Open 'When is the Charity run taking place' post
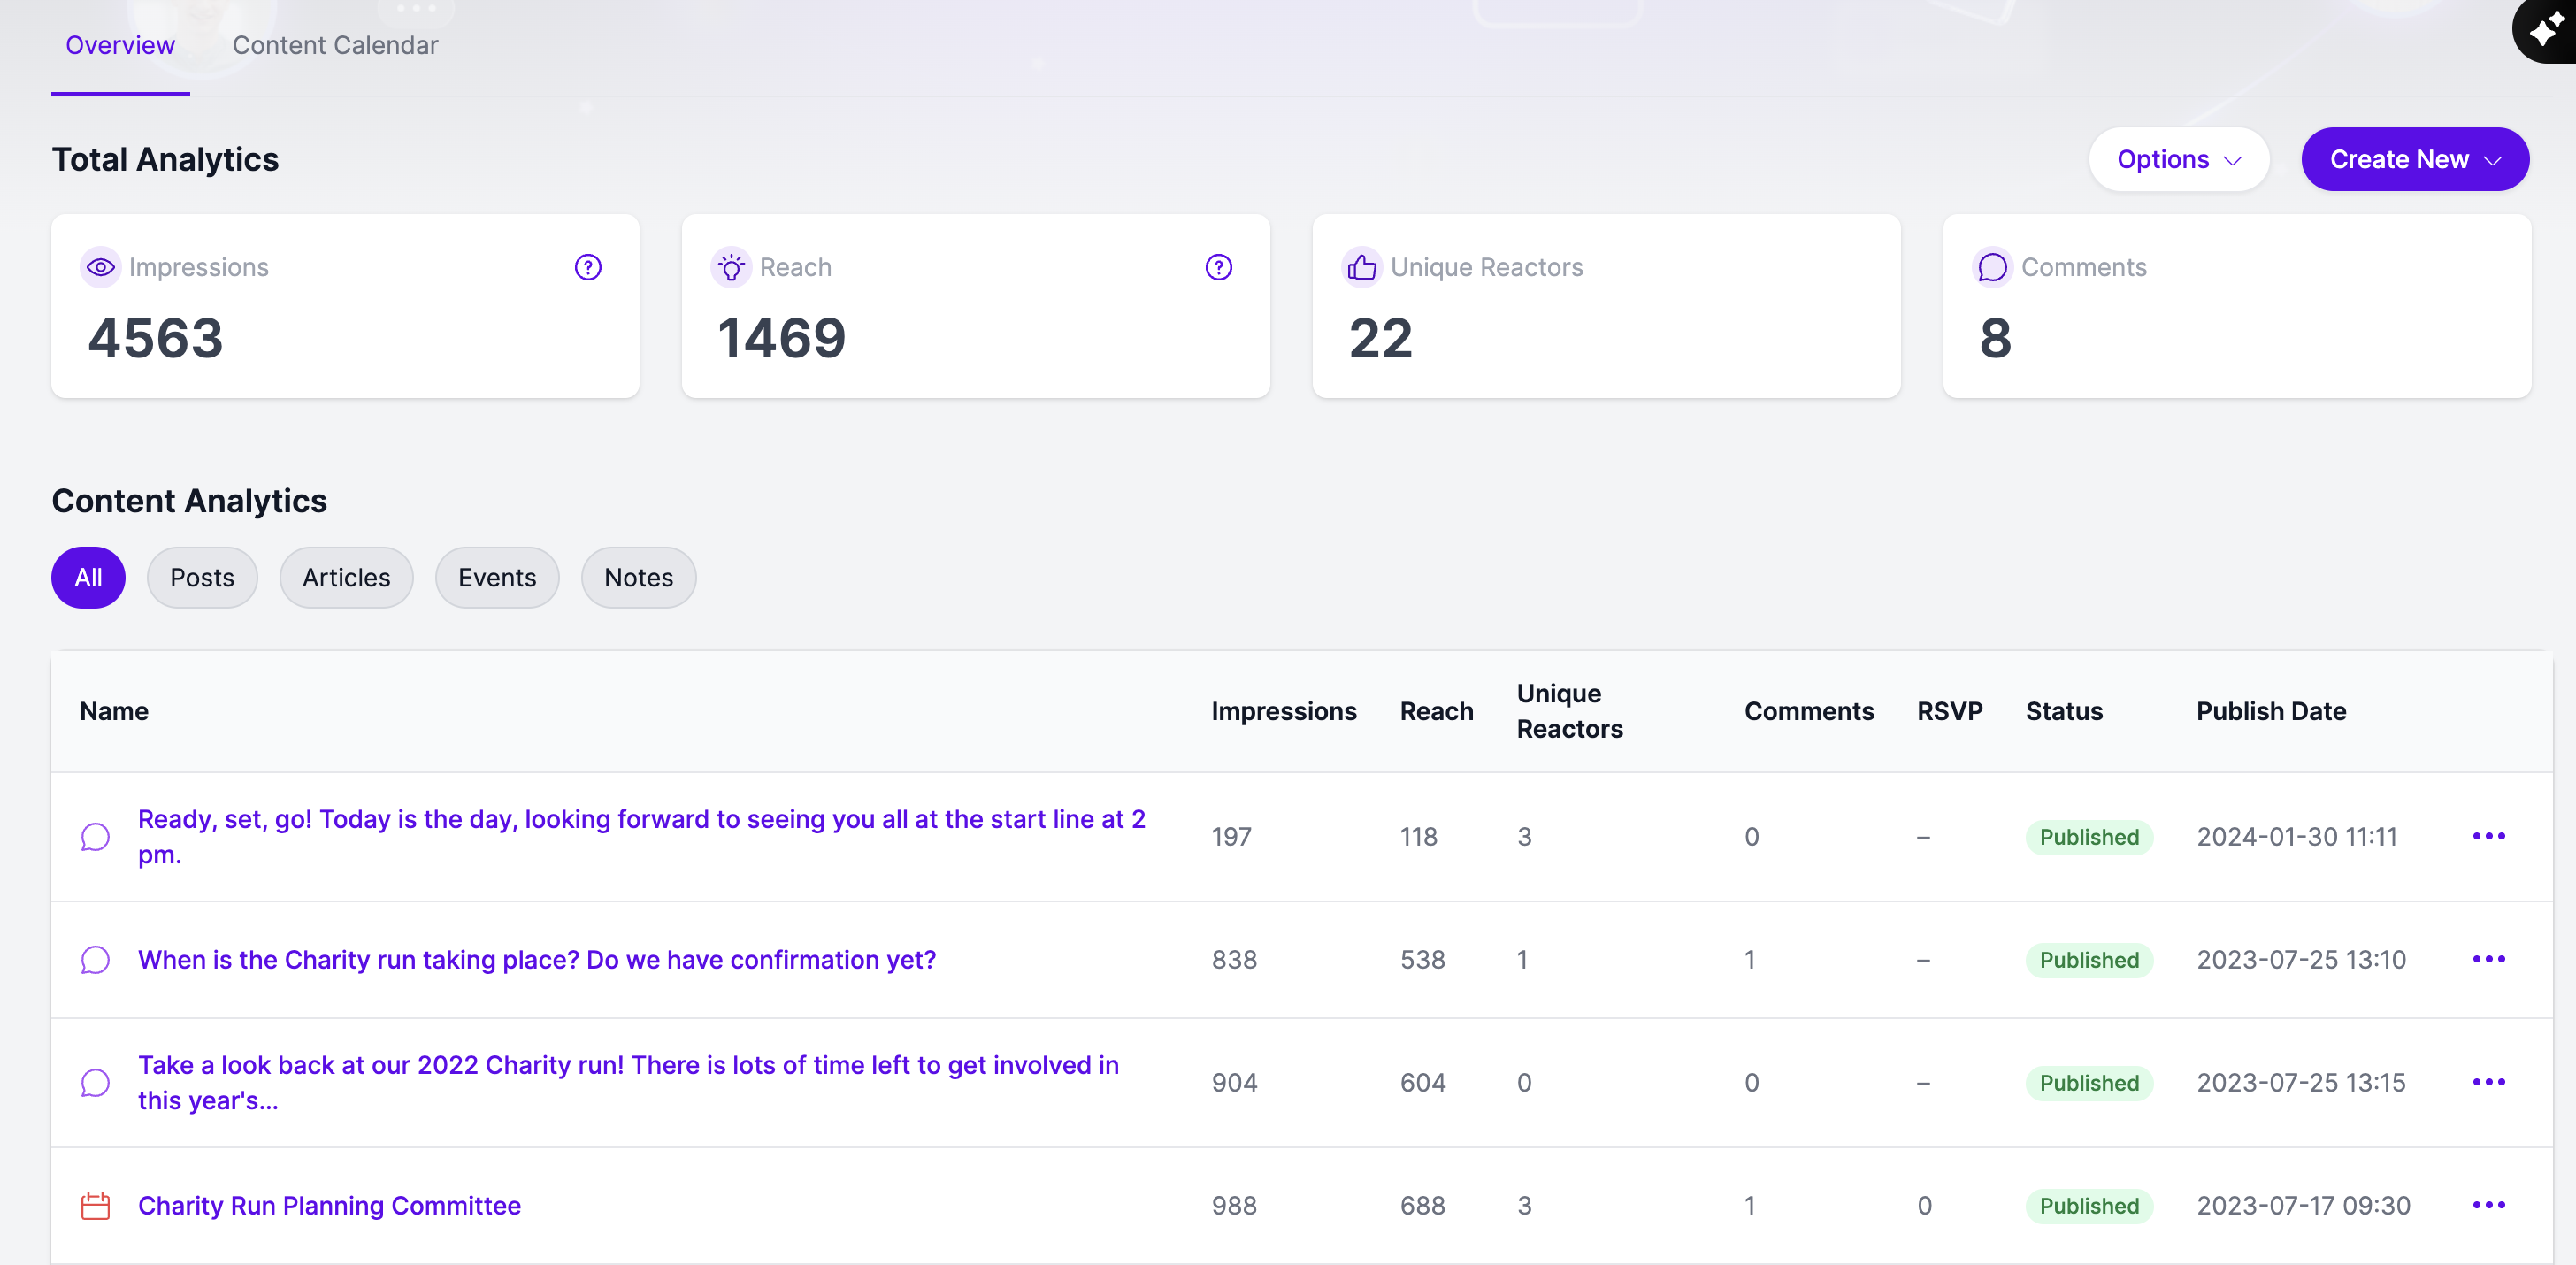Screen dimensions: 2576x1265 (x=537, y=960)
